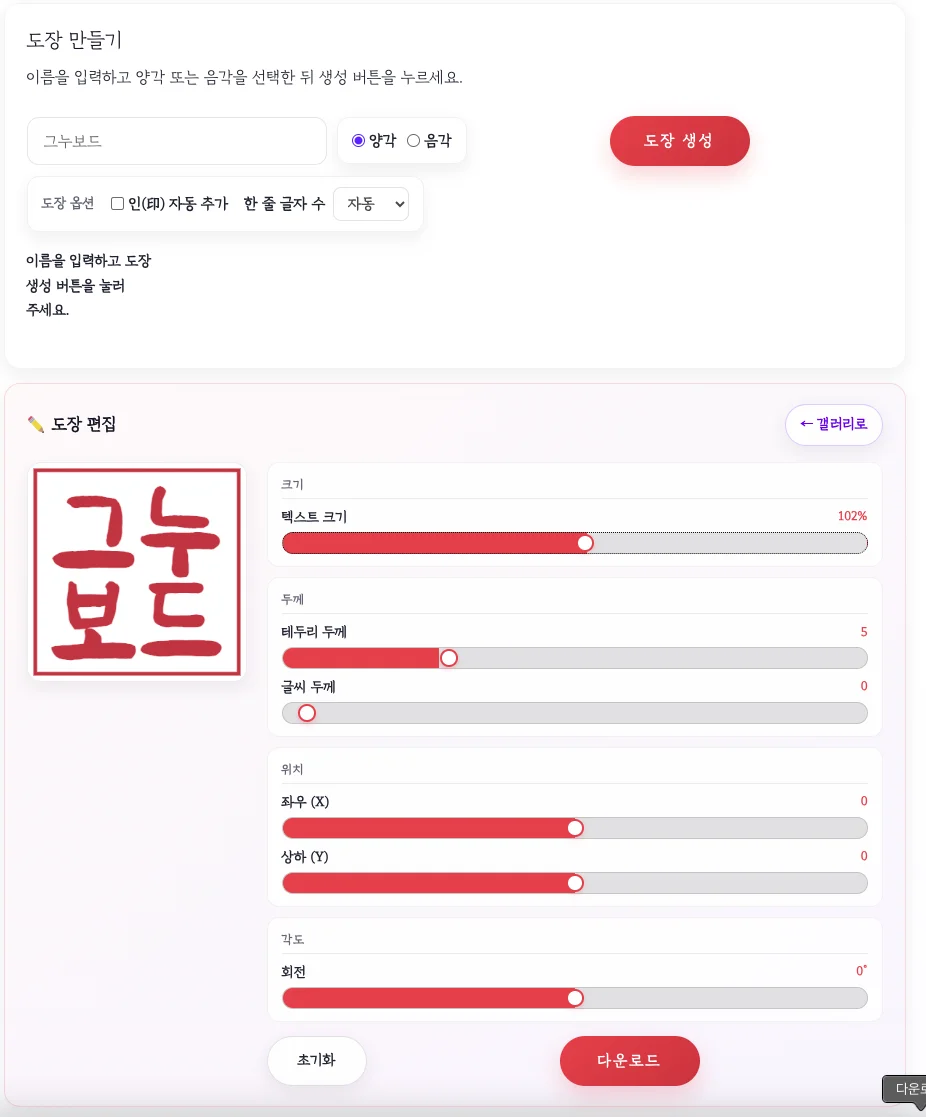926x1117 pixels.
Task: Click the pencil icon beside 도장 편집
Action: pyautogui.click(x=36, y=425)
